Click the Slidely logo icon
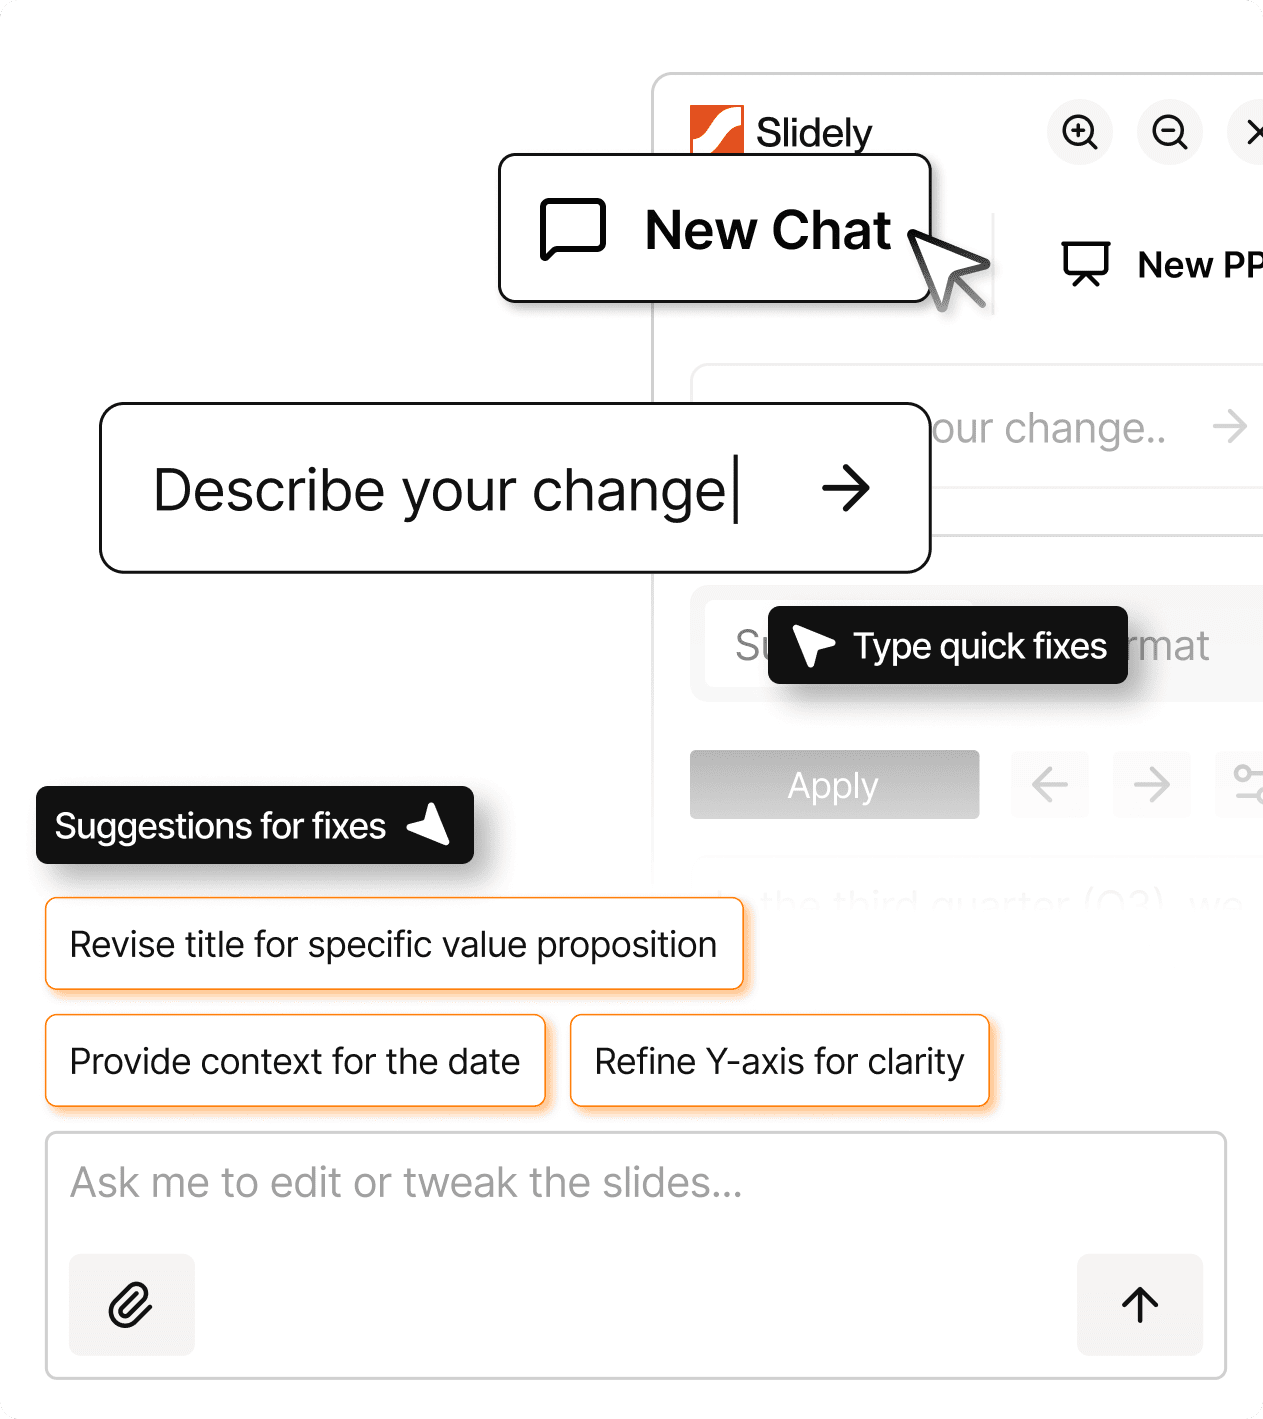This screenshot has height=1419, width=1263. tap(716, 128)
